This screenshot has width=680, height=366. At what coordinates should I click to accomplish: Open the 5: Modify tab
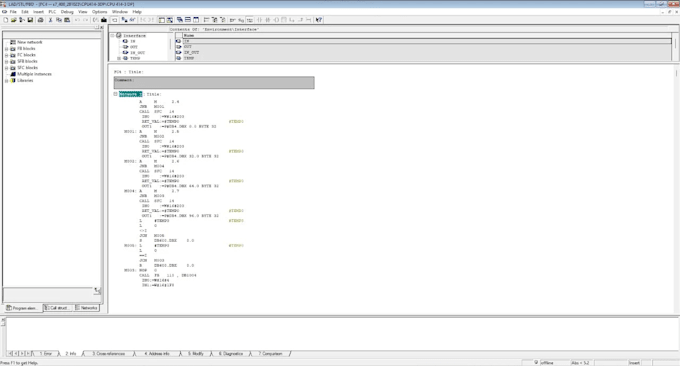(196, 354)
